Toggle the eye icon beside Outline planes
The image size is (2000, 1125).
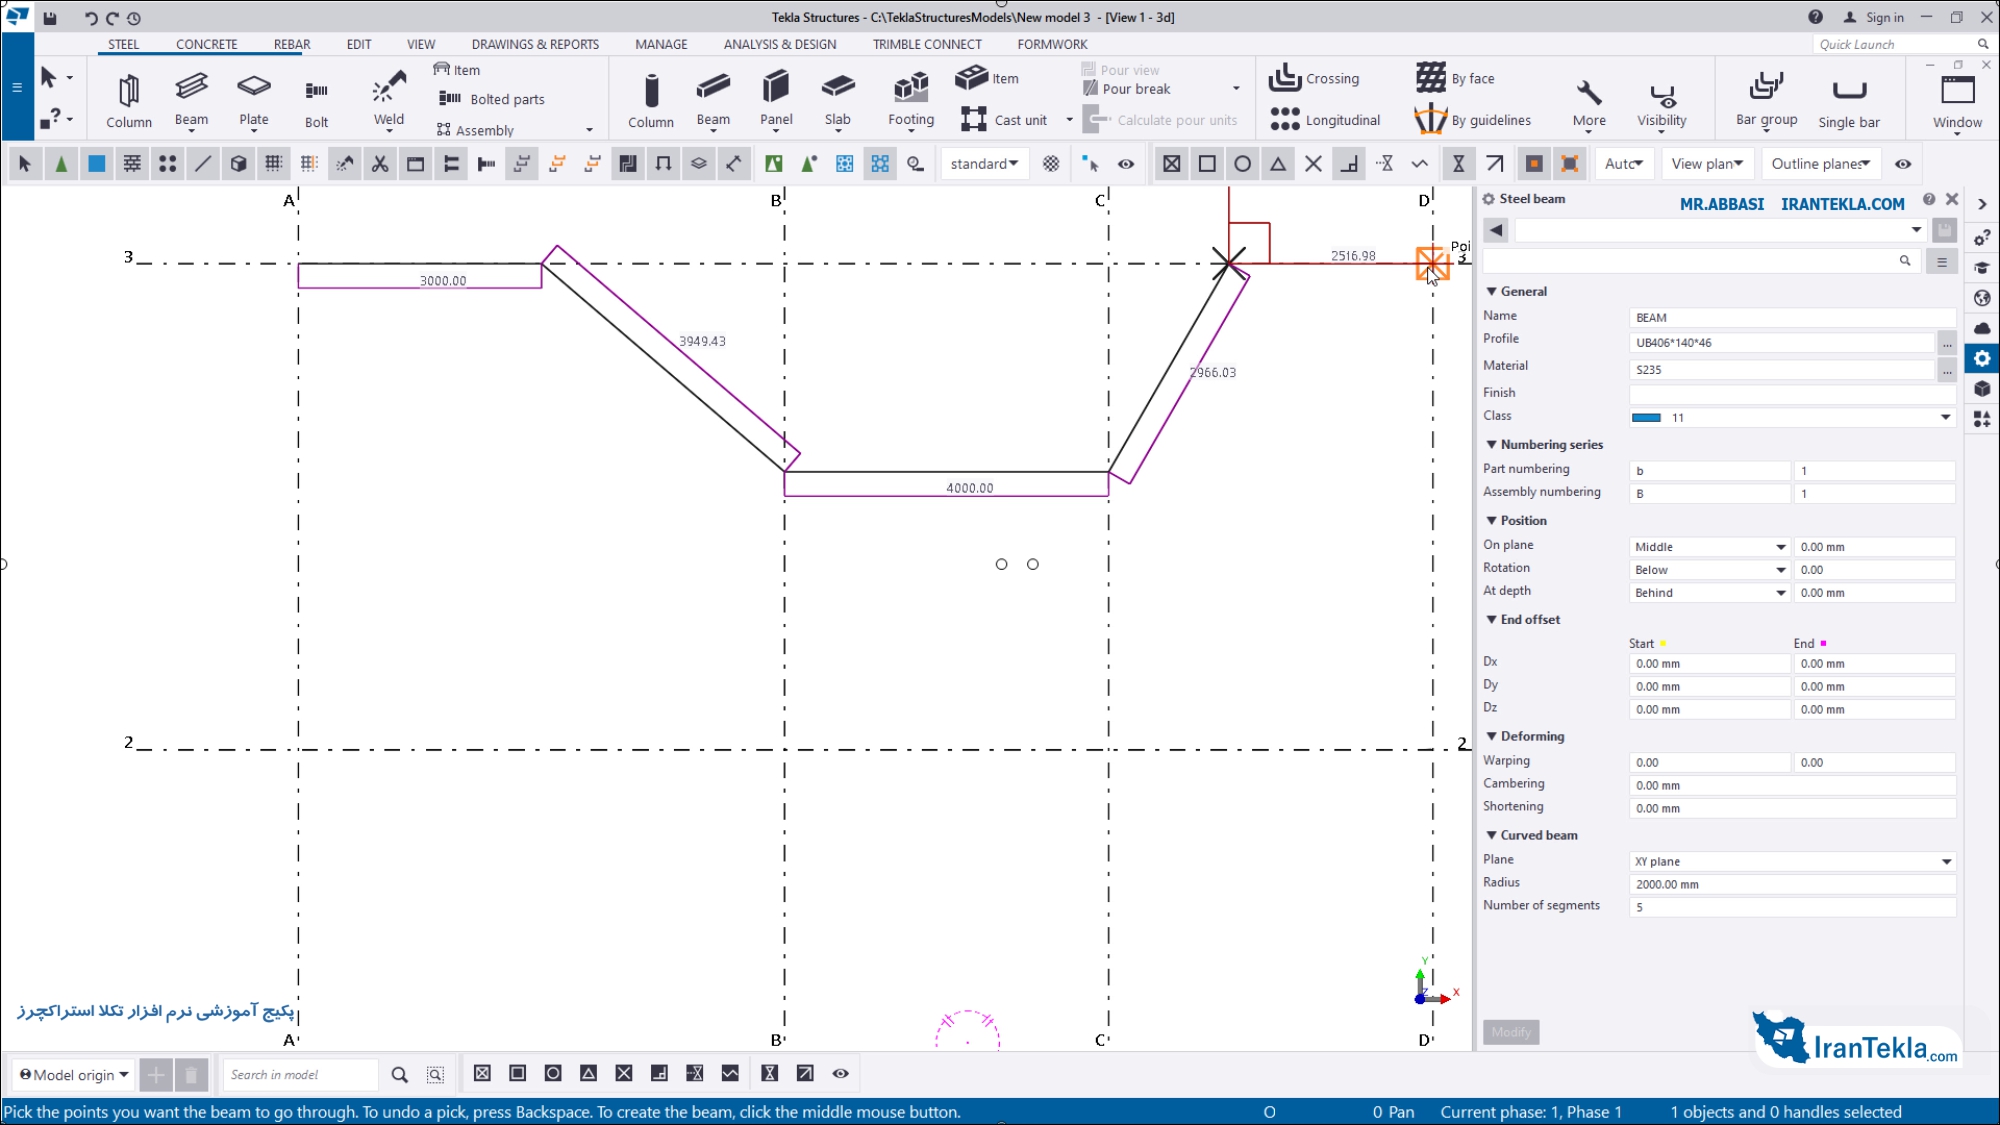[1903, 164]
